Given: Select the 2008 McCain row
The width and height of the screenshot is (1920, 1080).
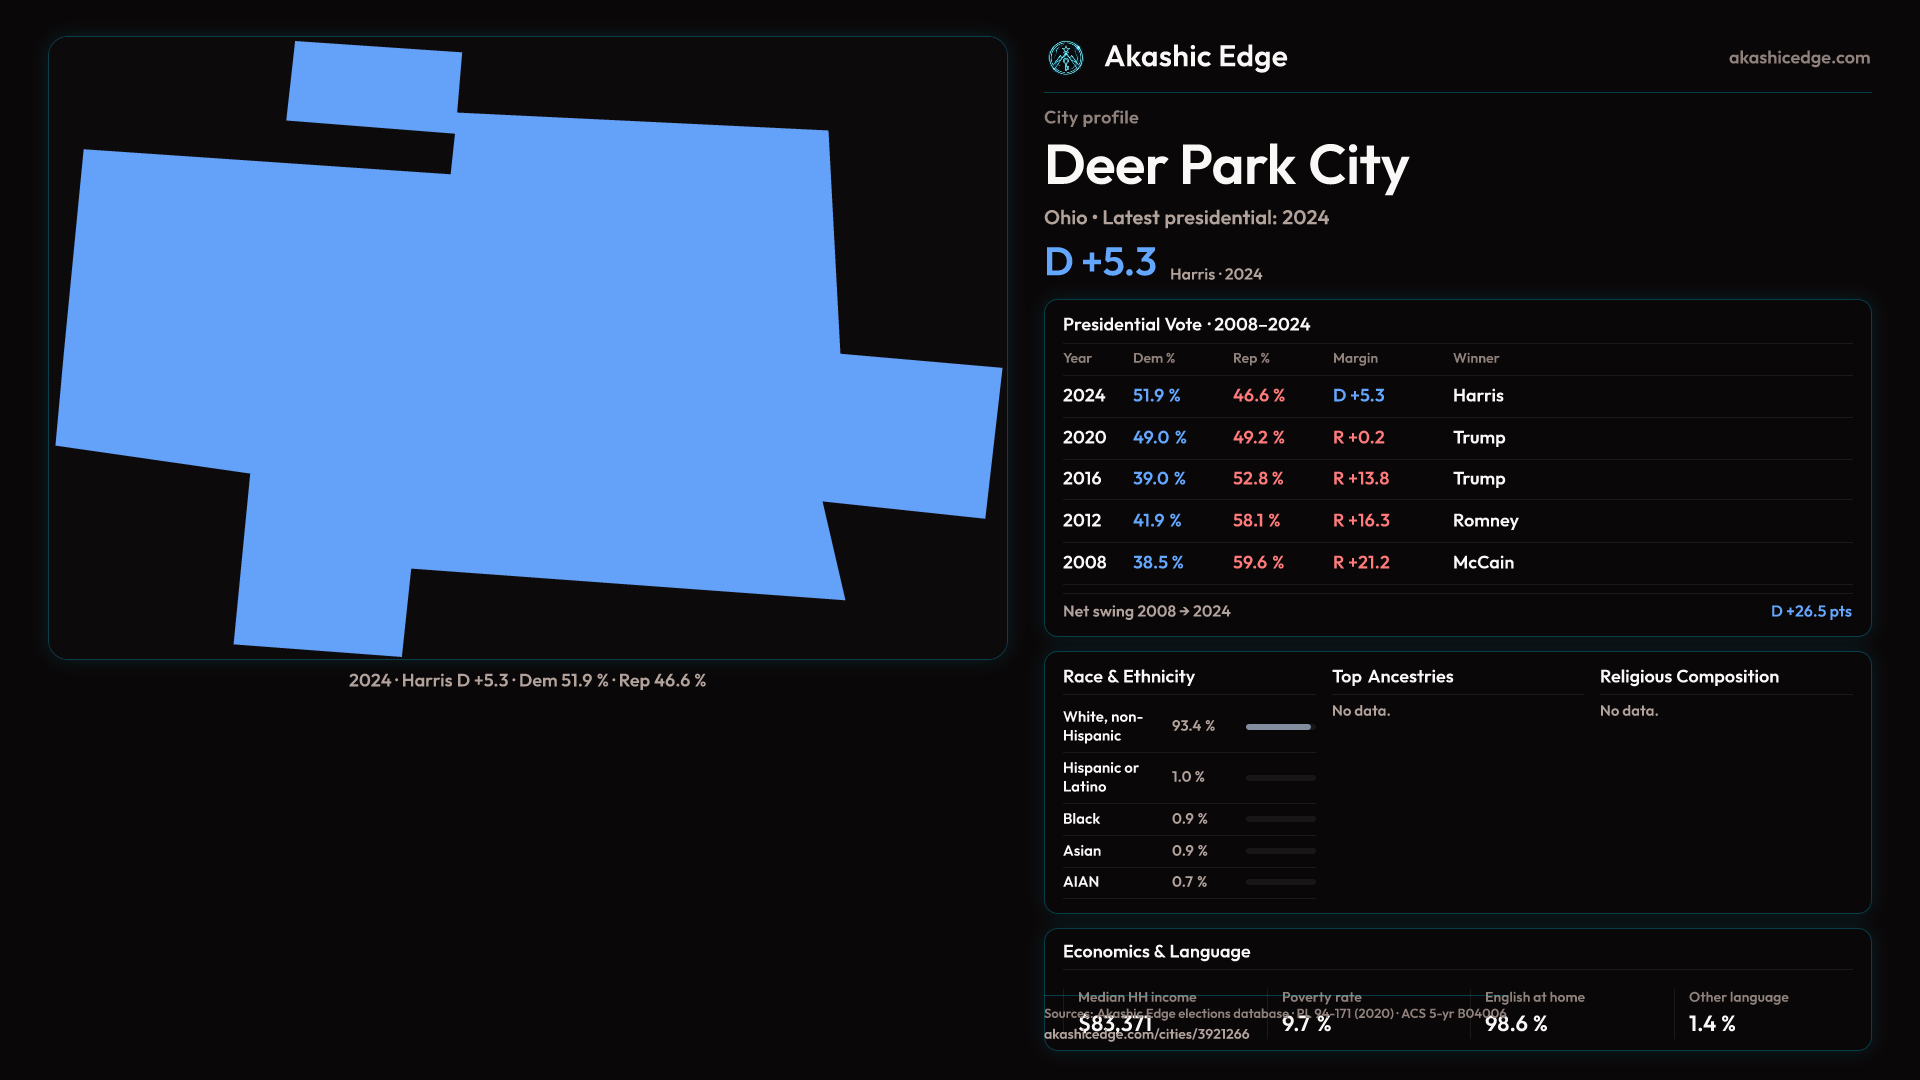Looking at the screenshot, I should point(1482,563).
